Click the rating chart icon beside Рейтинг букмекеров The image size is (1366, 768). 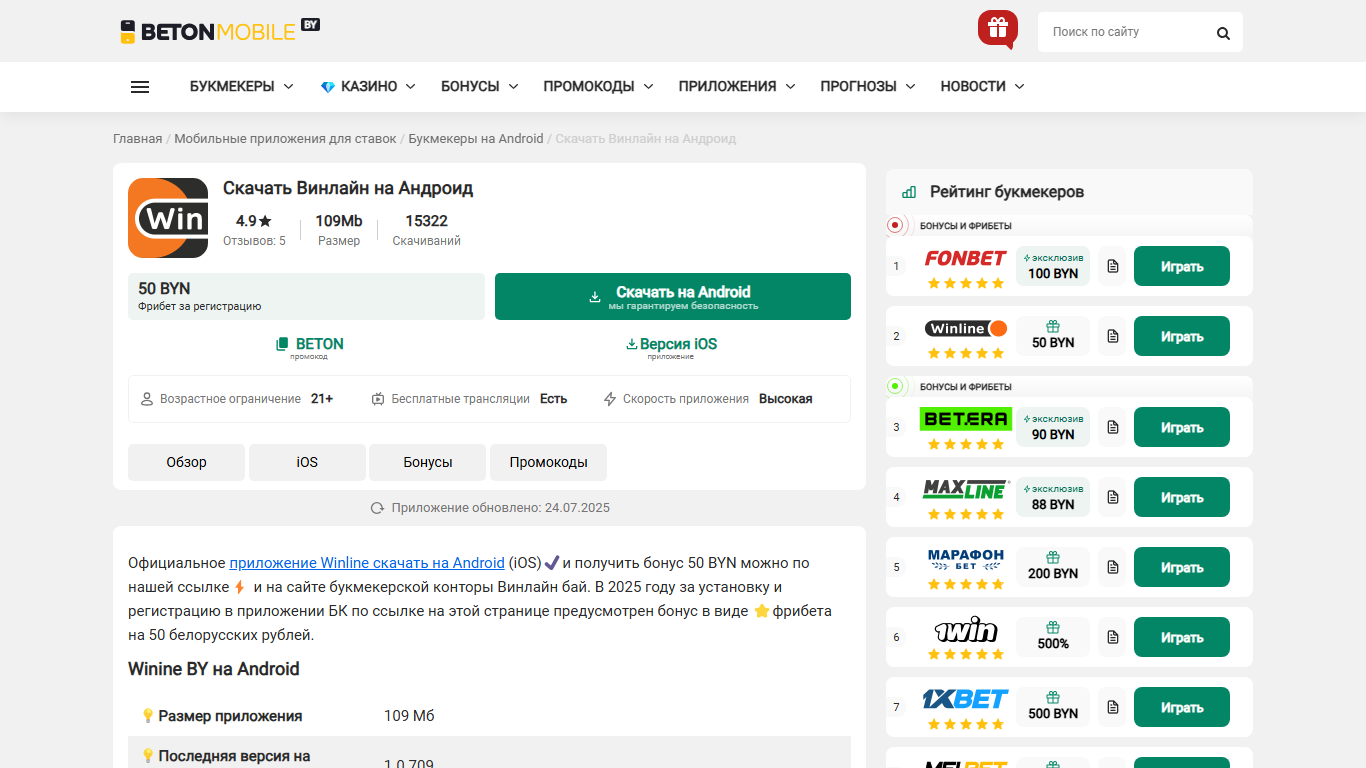(x=909, y=192)
